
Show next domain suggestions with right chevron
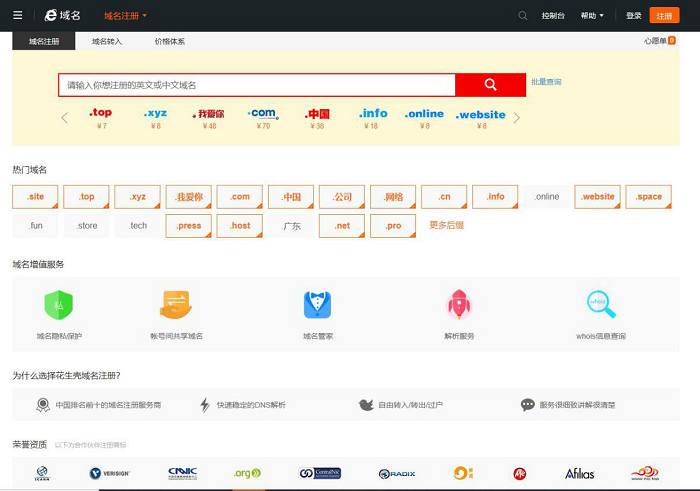517,118
